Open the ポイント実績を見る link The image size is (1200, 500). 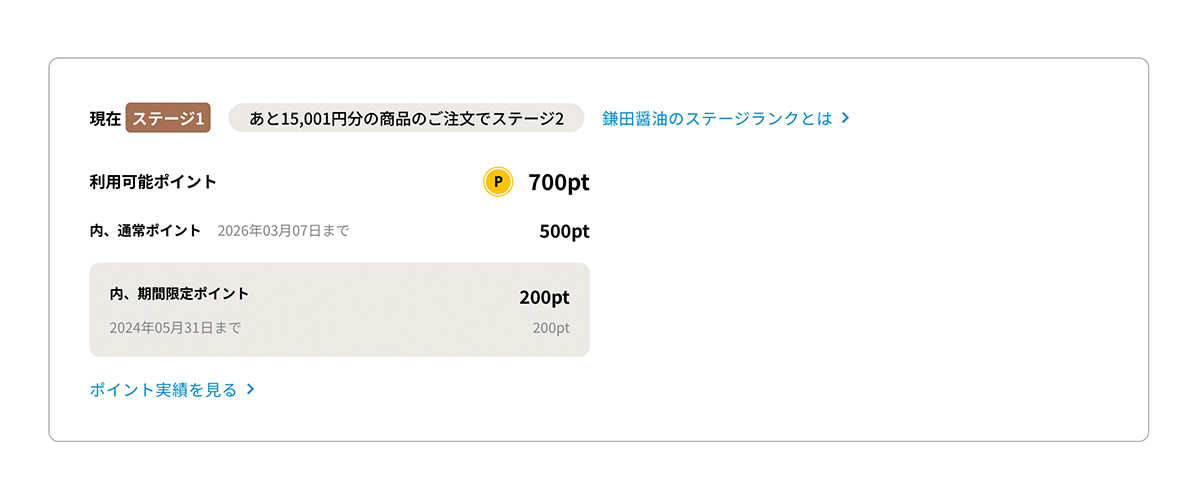[x=173, y=390]
